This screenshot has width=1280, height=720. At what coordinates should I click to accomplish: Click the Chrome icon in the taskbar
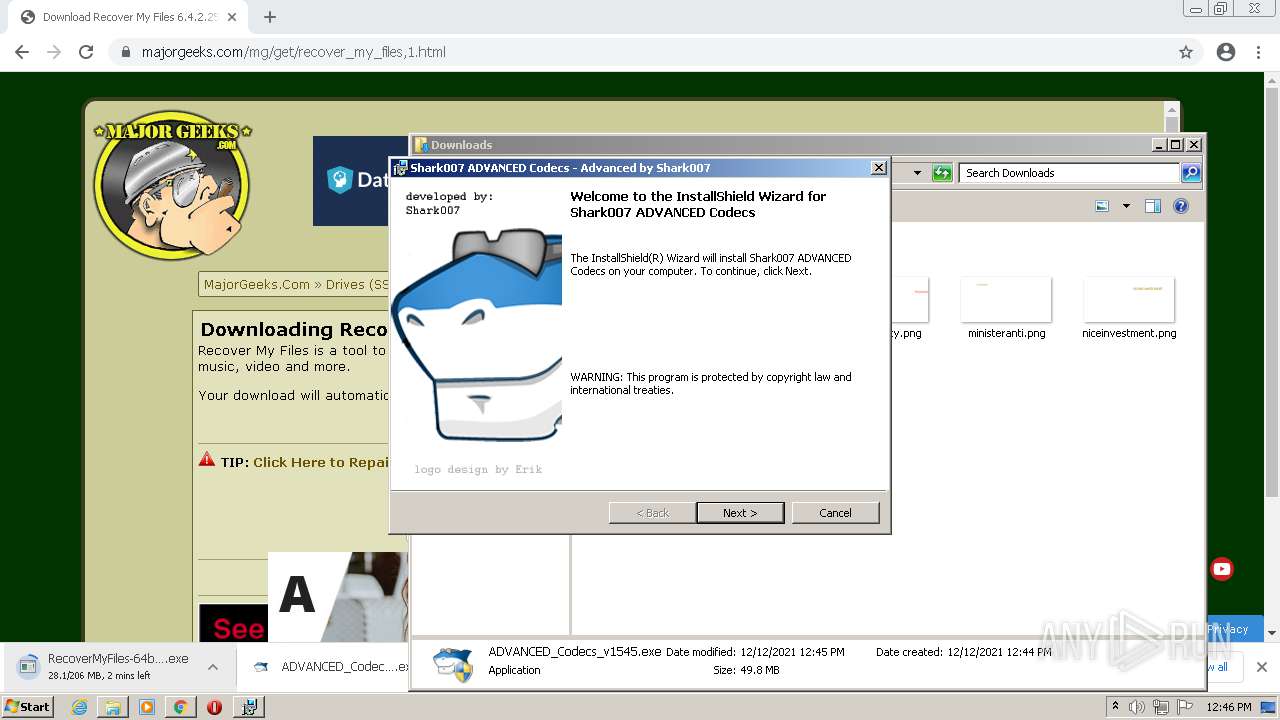pos(180,707)
